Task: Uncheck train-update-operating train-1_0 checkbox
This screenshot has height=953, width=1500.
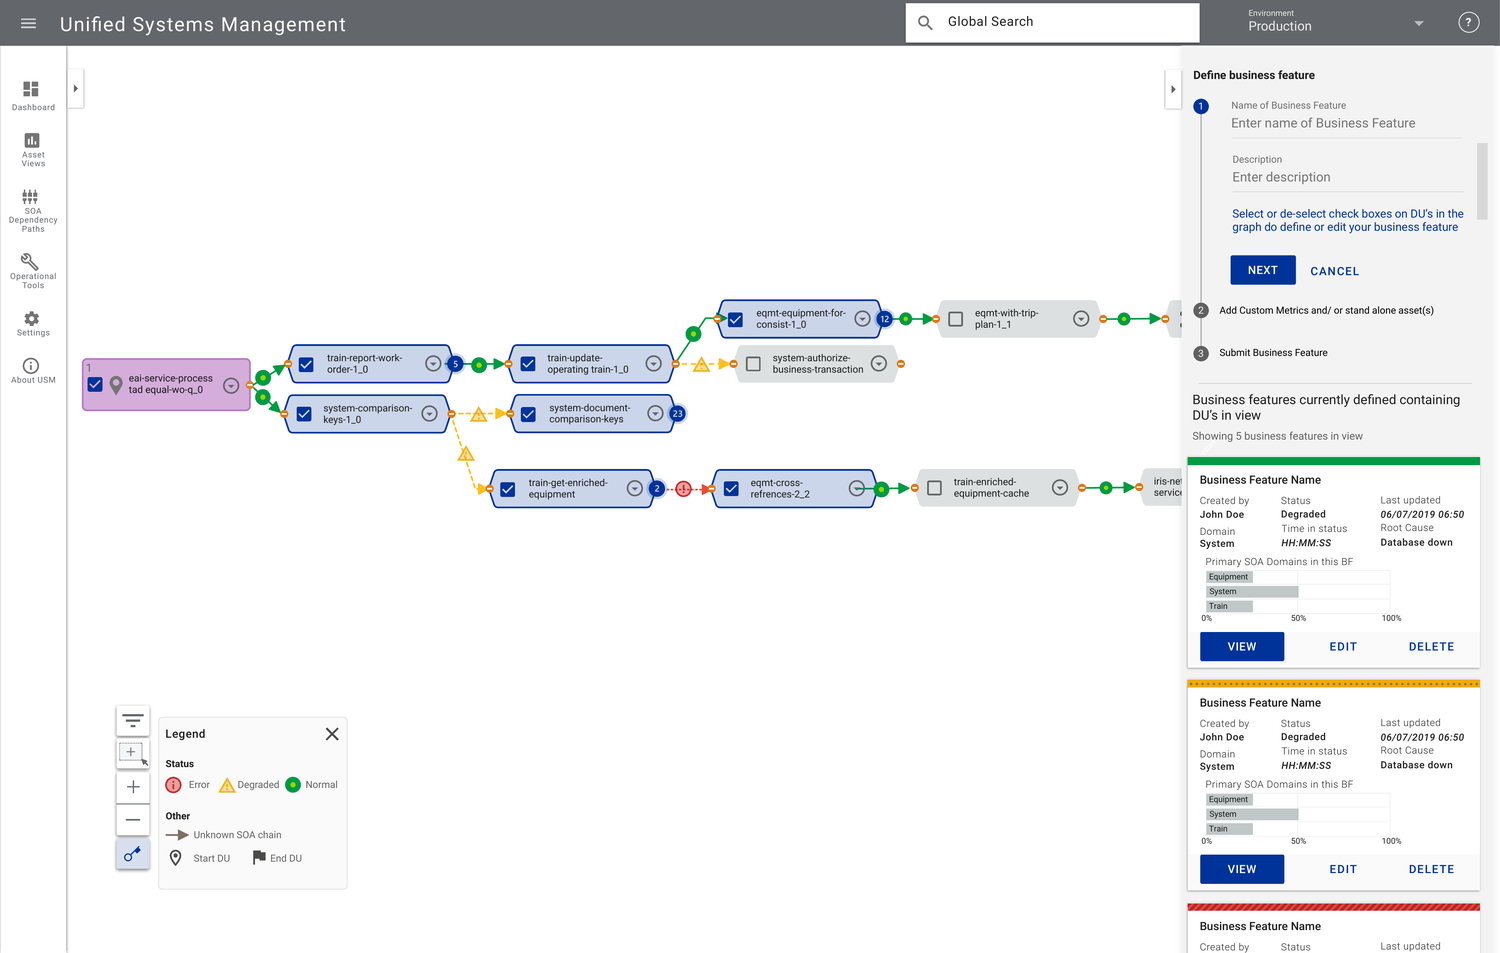Action: tap(528, 364)
